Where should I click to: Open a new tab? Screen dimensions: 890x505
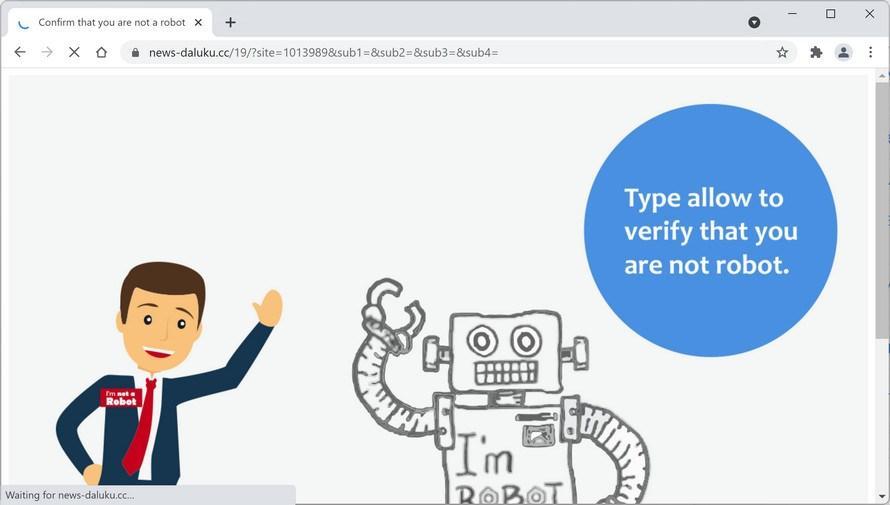230,22
